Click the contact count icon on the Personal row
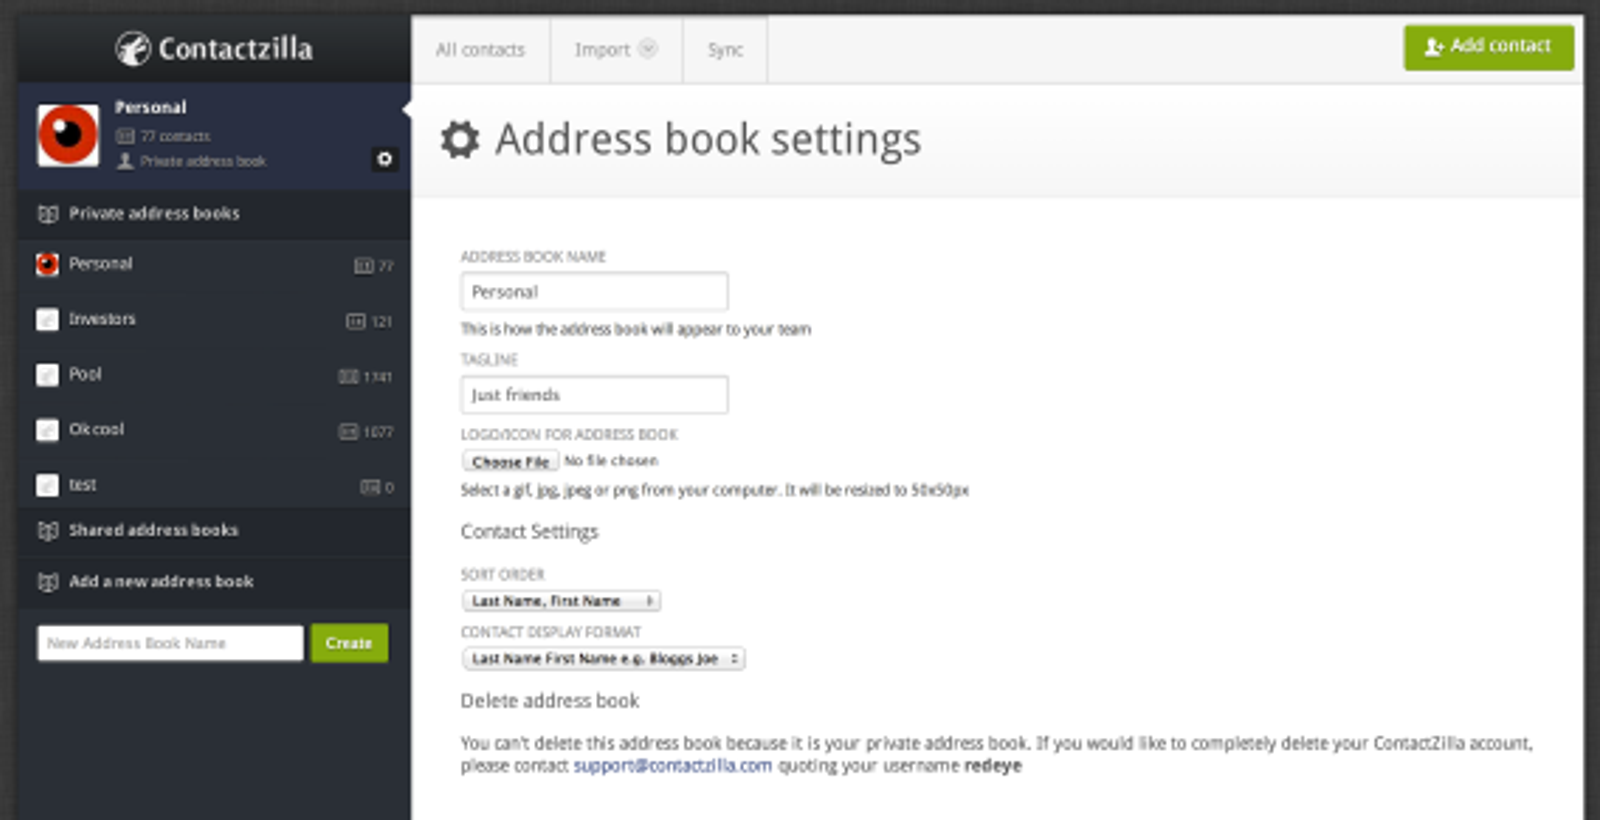This screenshot has width=1600, height=820. (364, 266)
